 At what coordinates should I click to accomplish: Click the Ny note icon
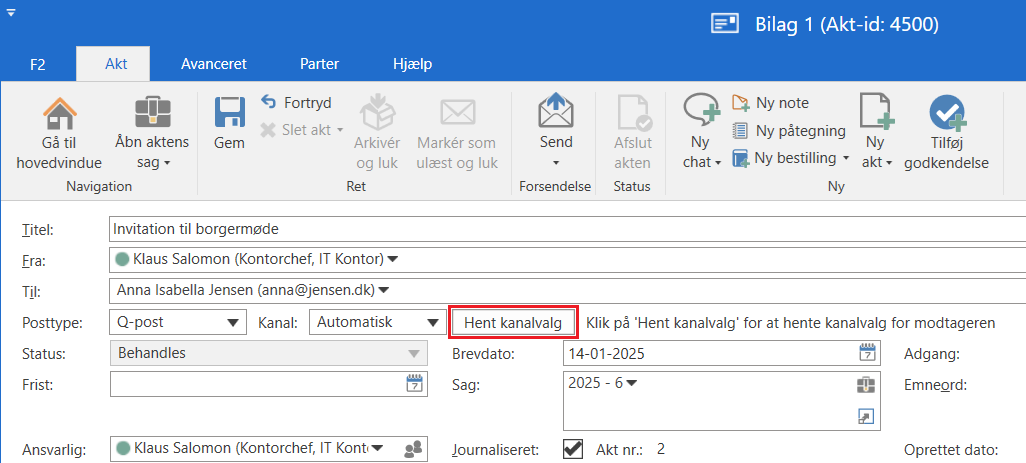click(x=741, y=103)
